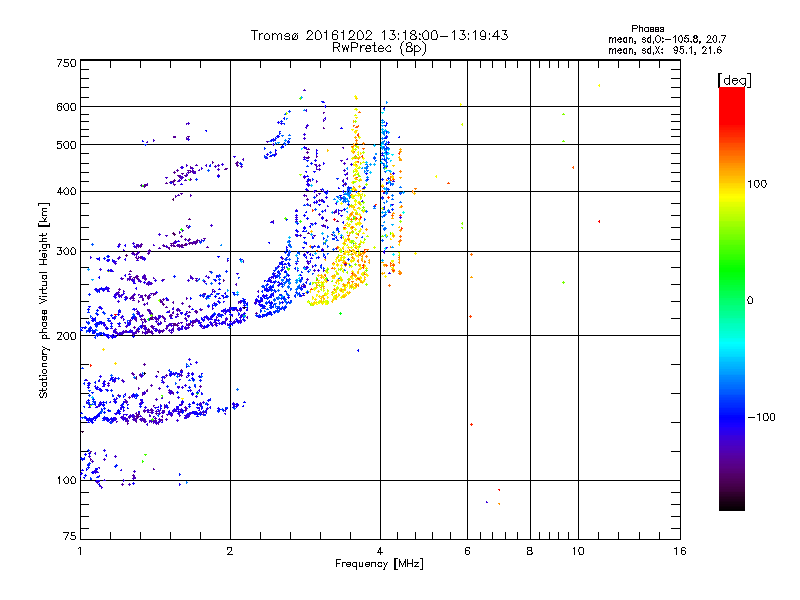Click the y-axis tick label '600'
800x600 pixels.
tap(66, 107)
